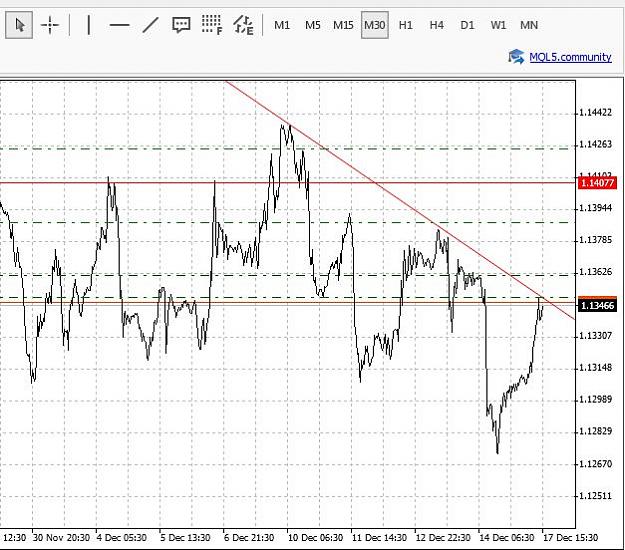625x550 pixels.
Task: Click the 5 Dec 13:30 time label
Action: [185, 538]
